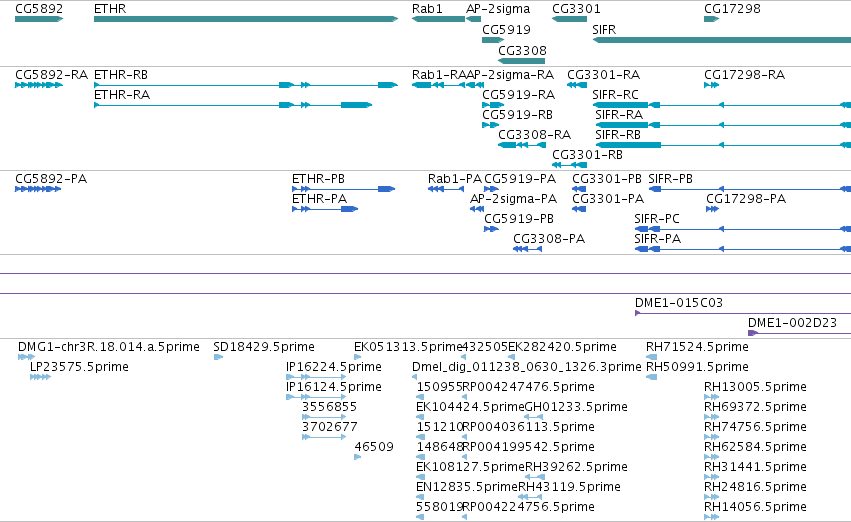Click the CG5892-RA transcript label
The width and height of the screenshot is (851, 522).
[x=52, y=74]
